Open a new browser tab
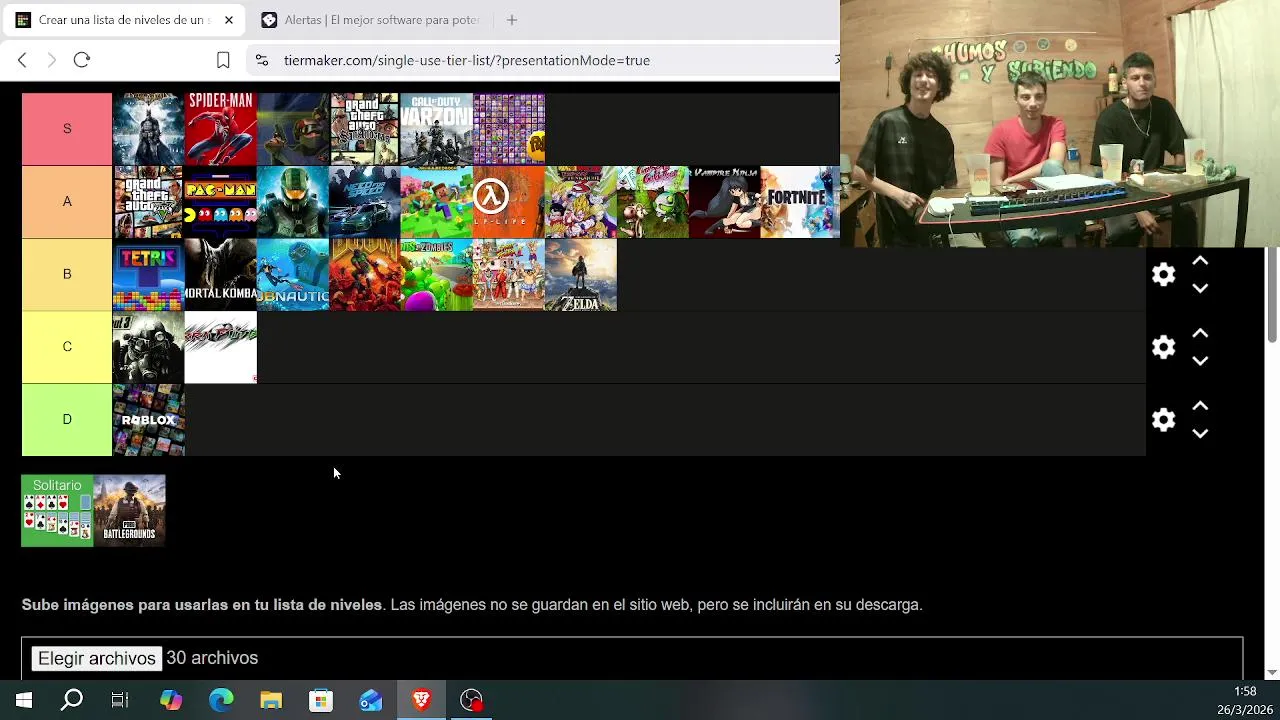 (x=511, y=20)
